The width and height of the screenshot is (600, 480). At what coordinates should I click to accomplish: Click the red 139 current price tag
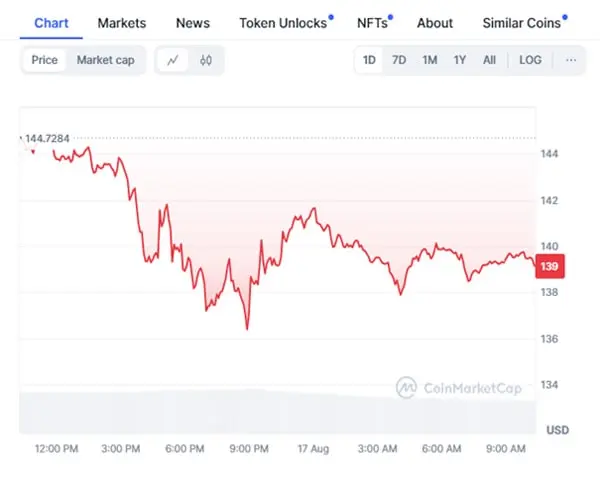[549, 266]
